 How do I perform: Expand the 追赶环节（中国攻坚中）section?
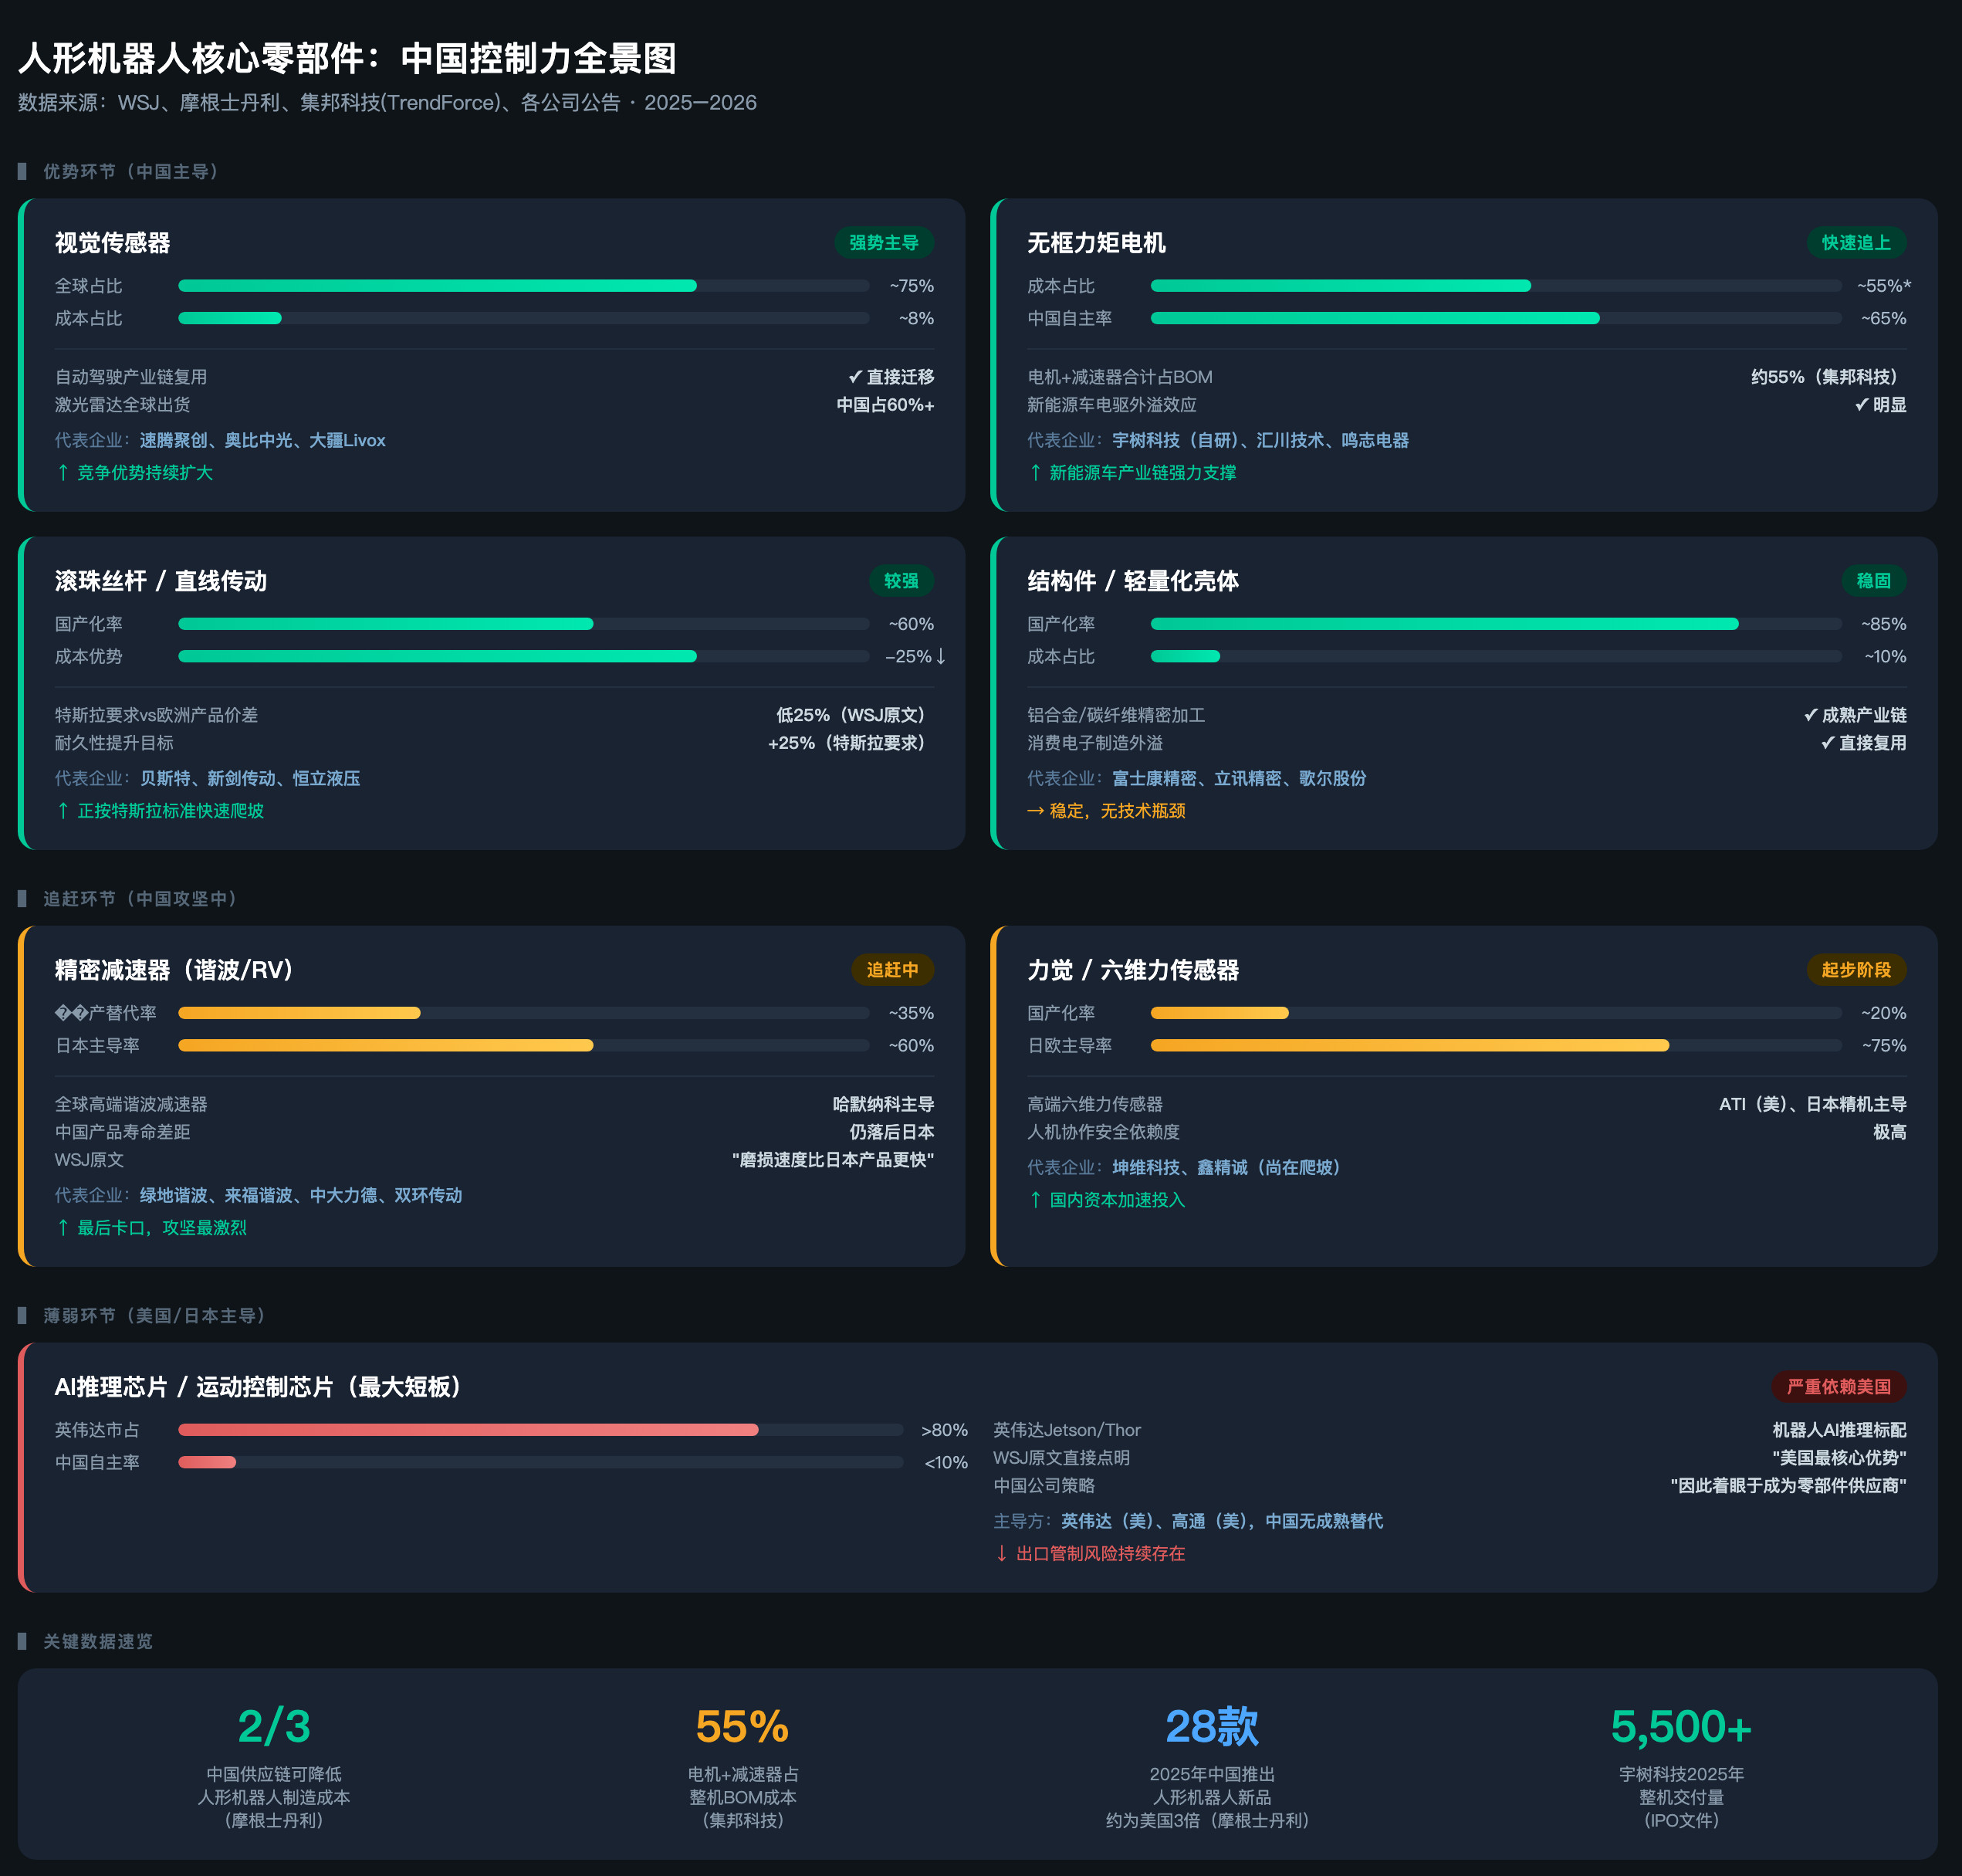pyautogui.click(x=138, y=898)
